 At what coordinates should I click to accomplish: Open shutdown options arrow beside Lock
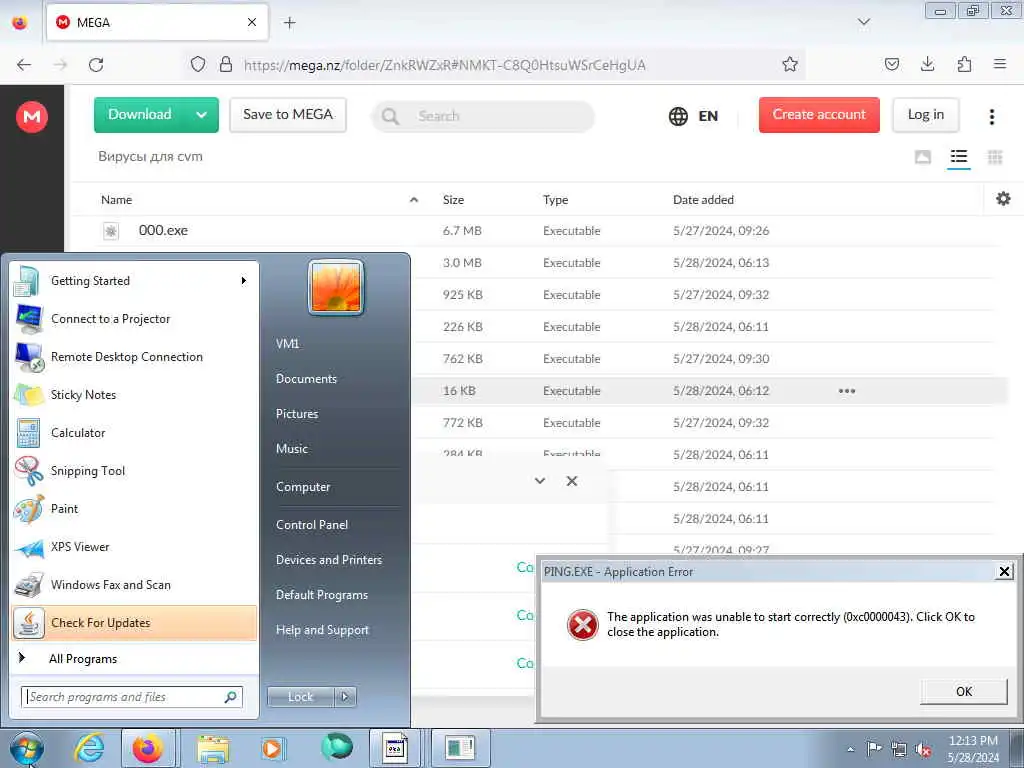[x=345, y=697]
